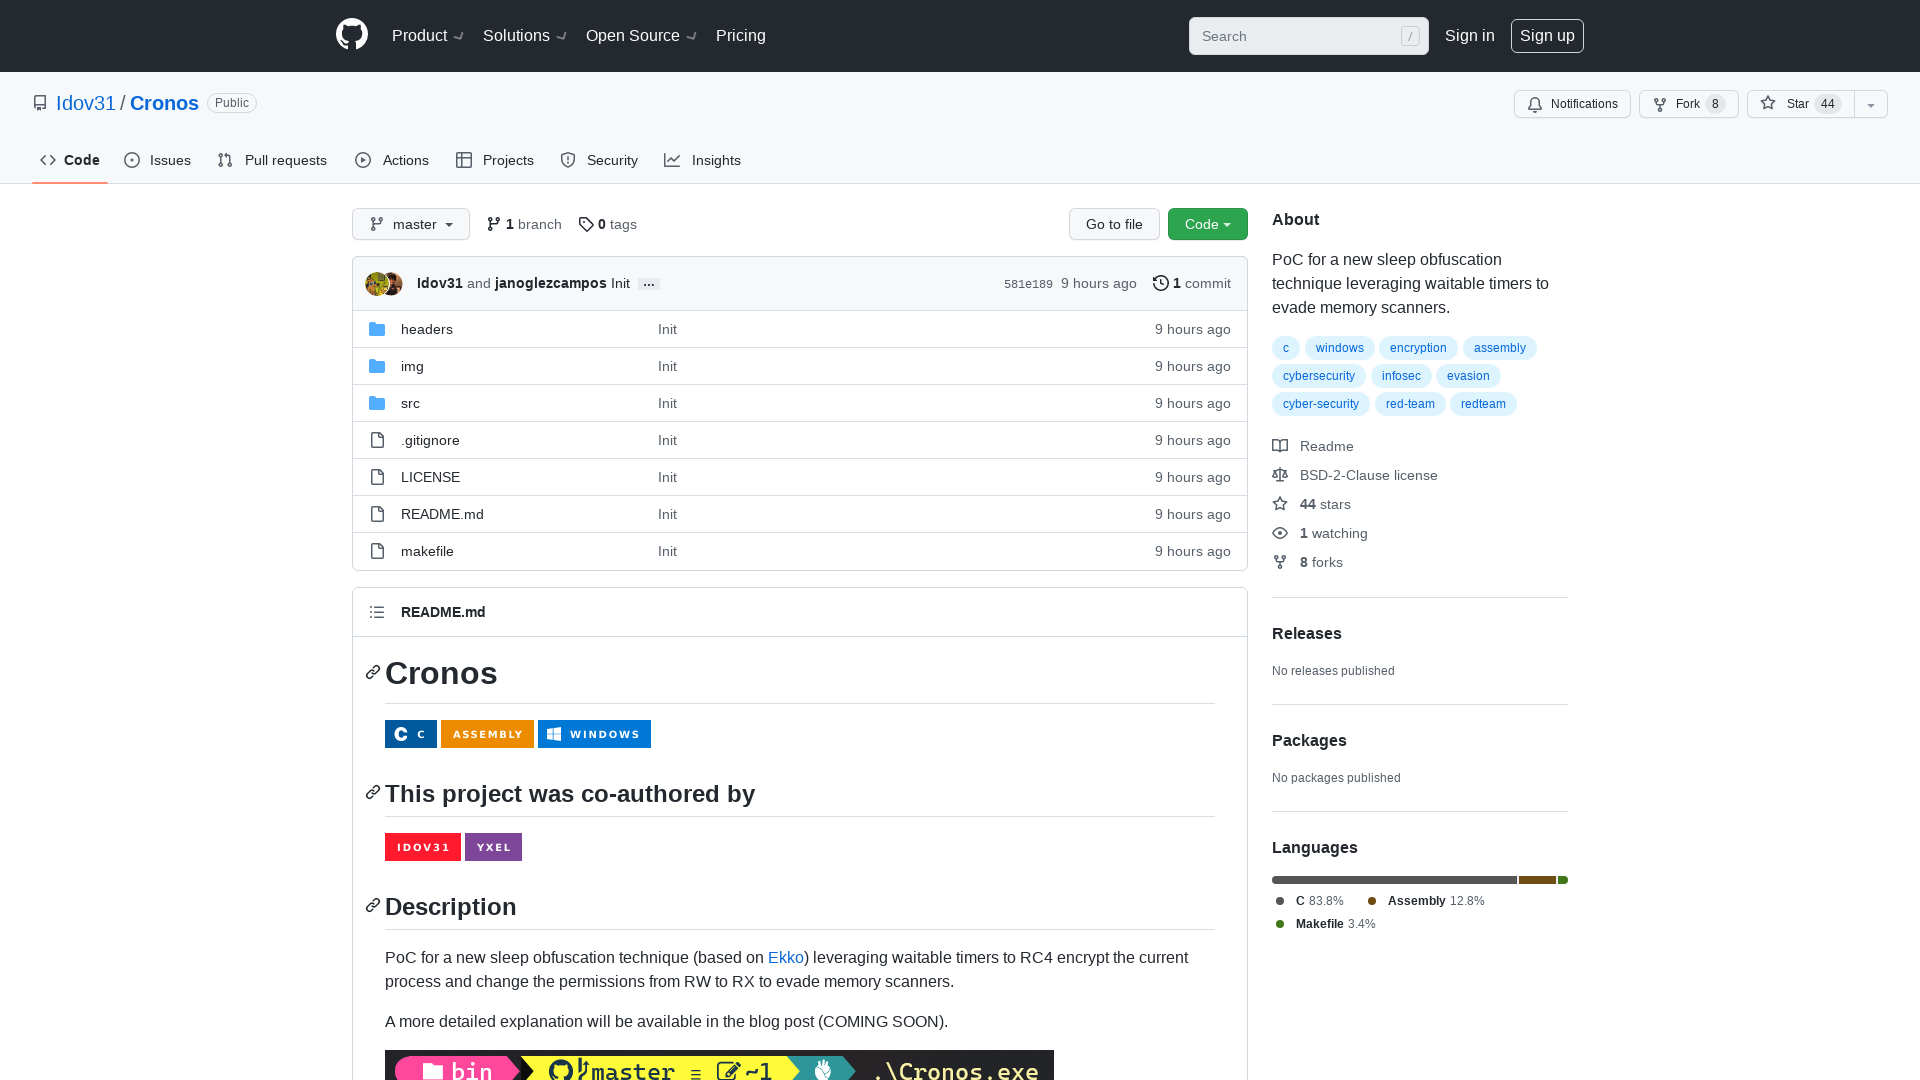Screen dimensions: 1920x1080
Task: Click the GitHub logo icon
Action: [352, 35]
